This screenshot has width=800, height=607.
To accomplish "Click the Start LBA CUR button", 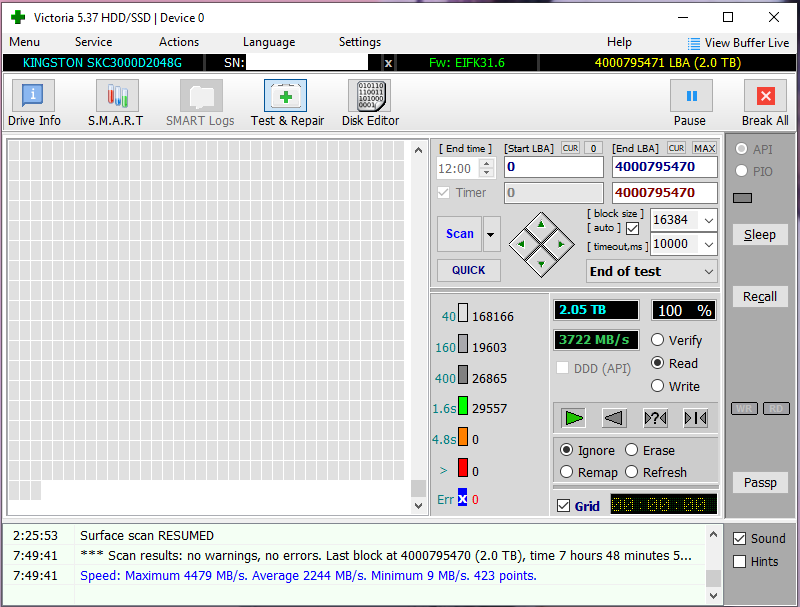I will point(570,148).
